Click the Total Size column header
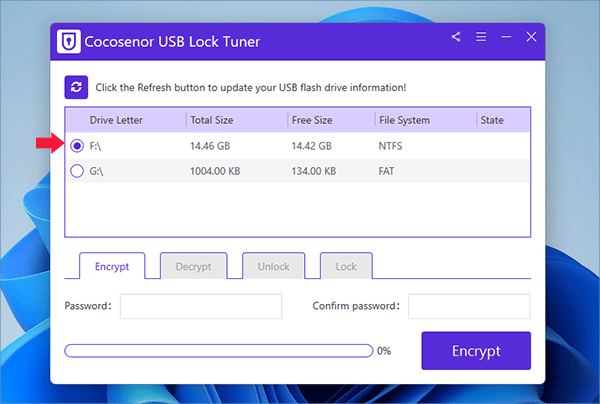 [212, 120]
